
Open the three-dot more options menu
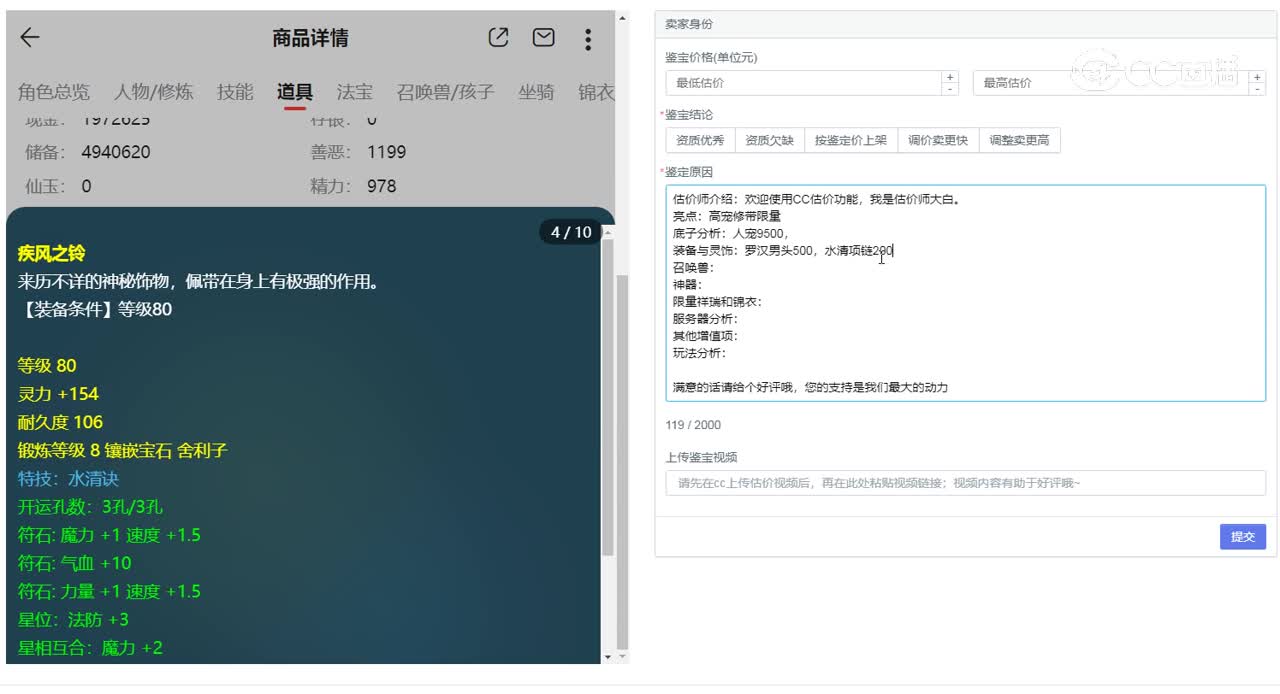point(588,38)
